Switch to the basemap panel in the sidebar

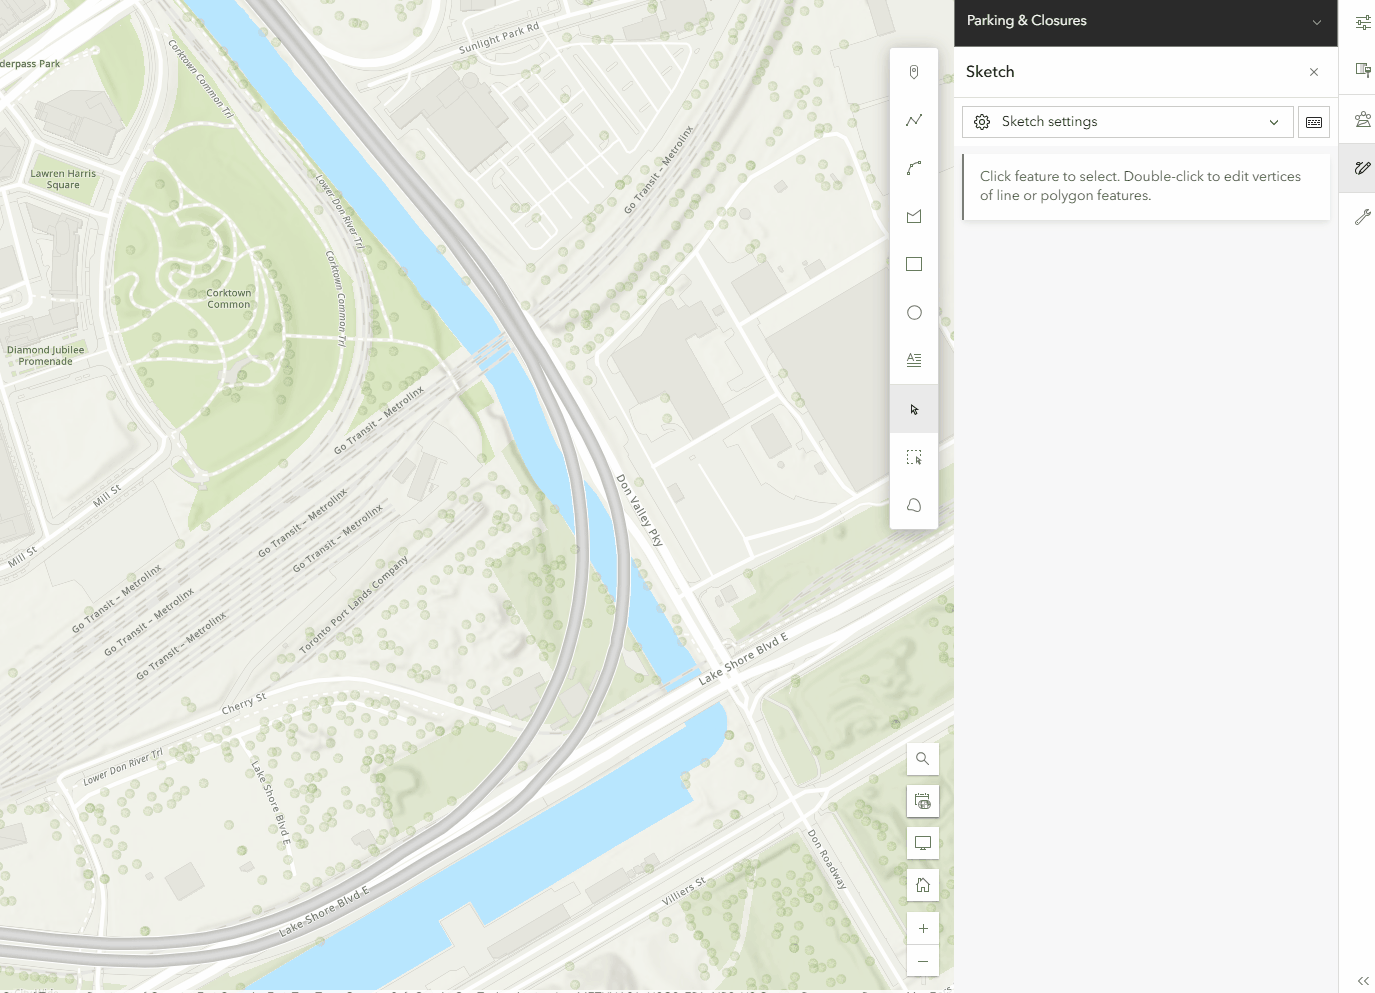click(1361, 70)
